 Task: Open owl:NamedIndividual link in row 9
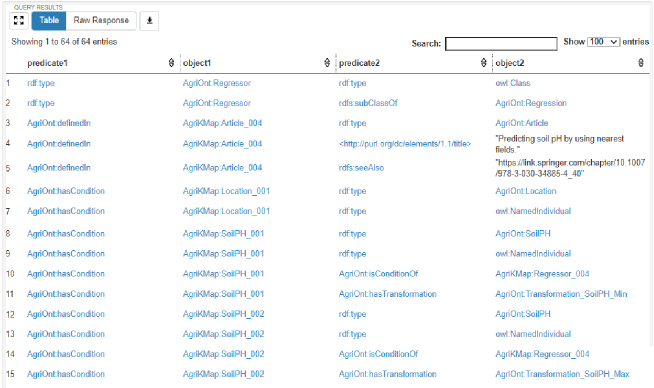point(533,254)
